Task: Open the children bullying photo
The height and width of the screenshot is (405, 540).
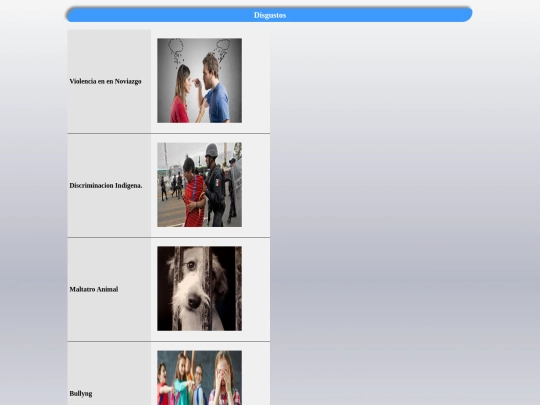Action: click(x=199, y=378)
